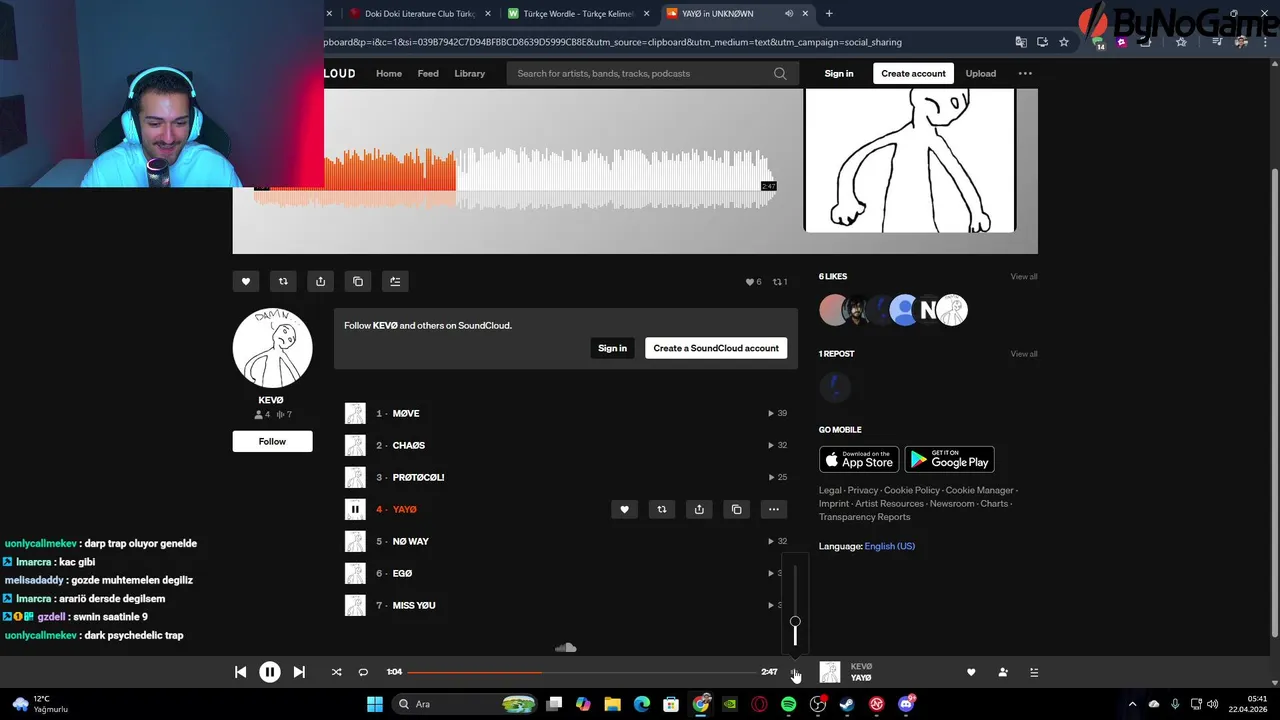Open Discord from the taskbar
Image resolution: width=1280 pixels, height=720 pixels.
pos(906,704)
